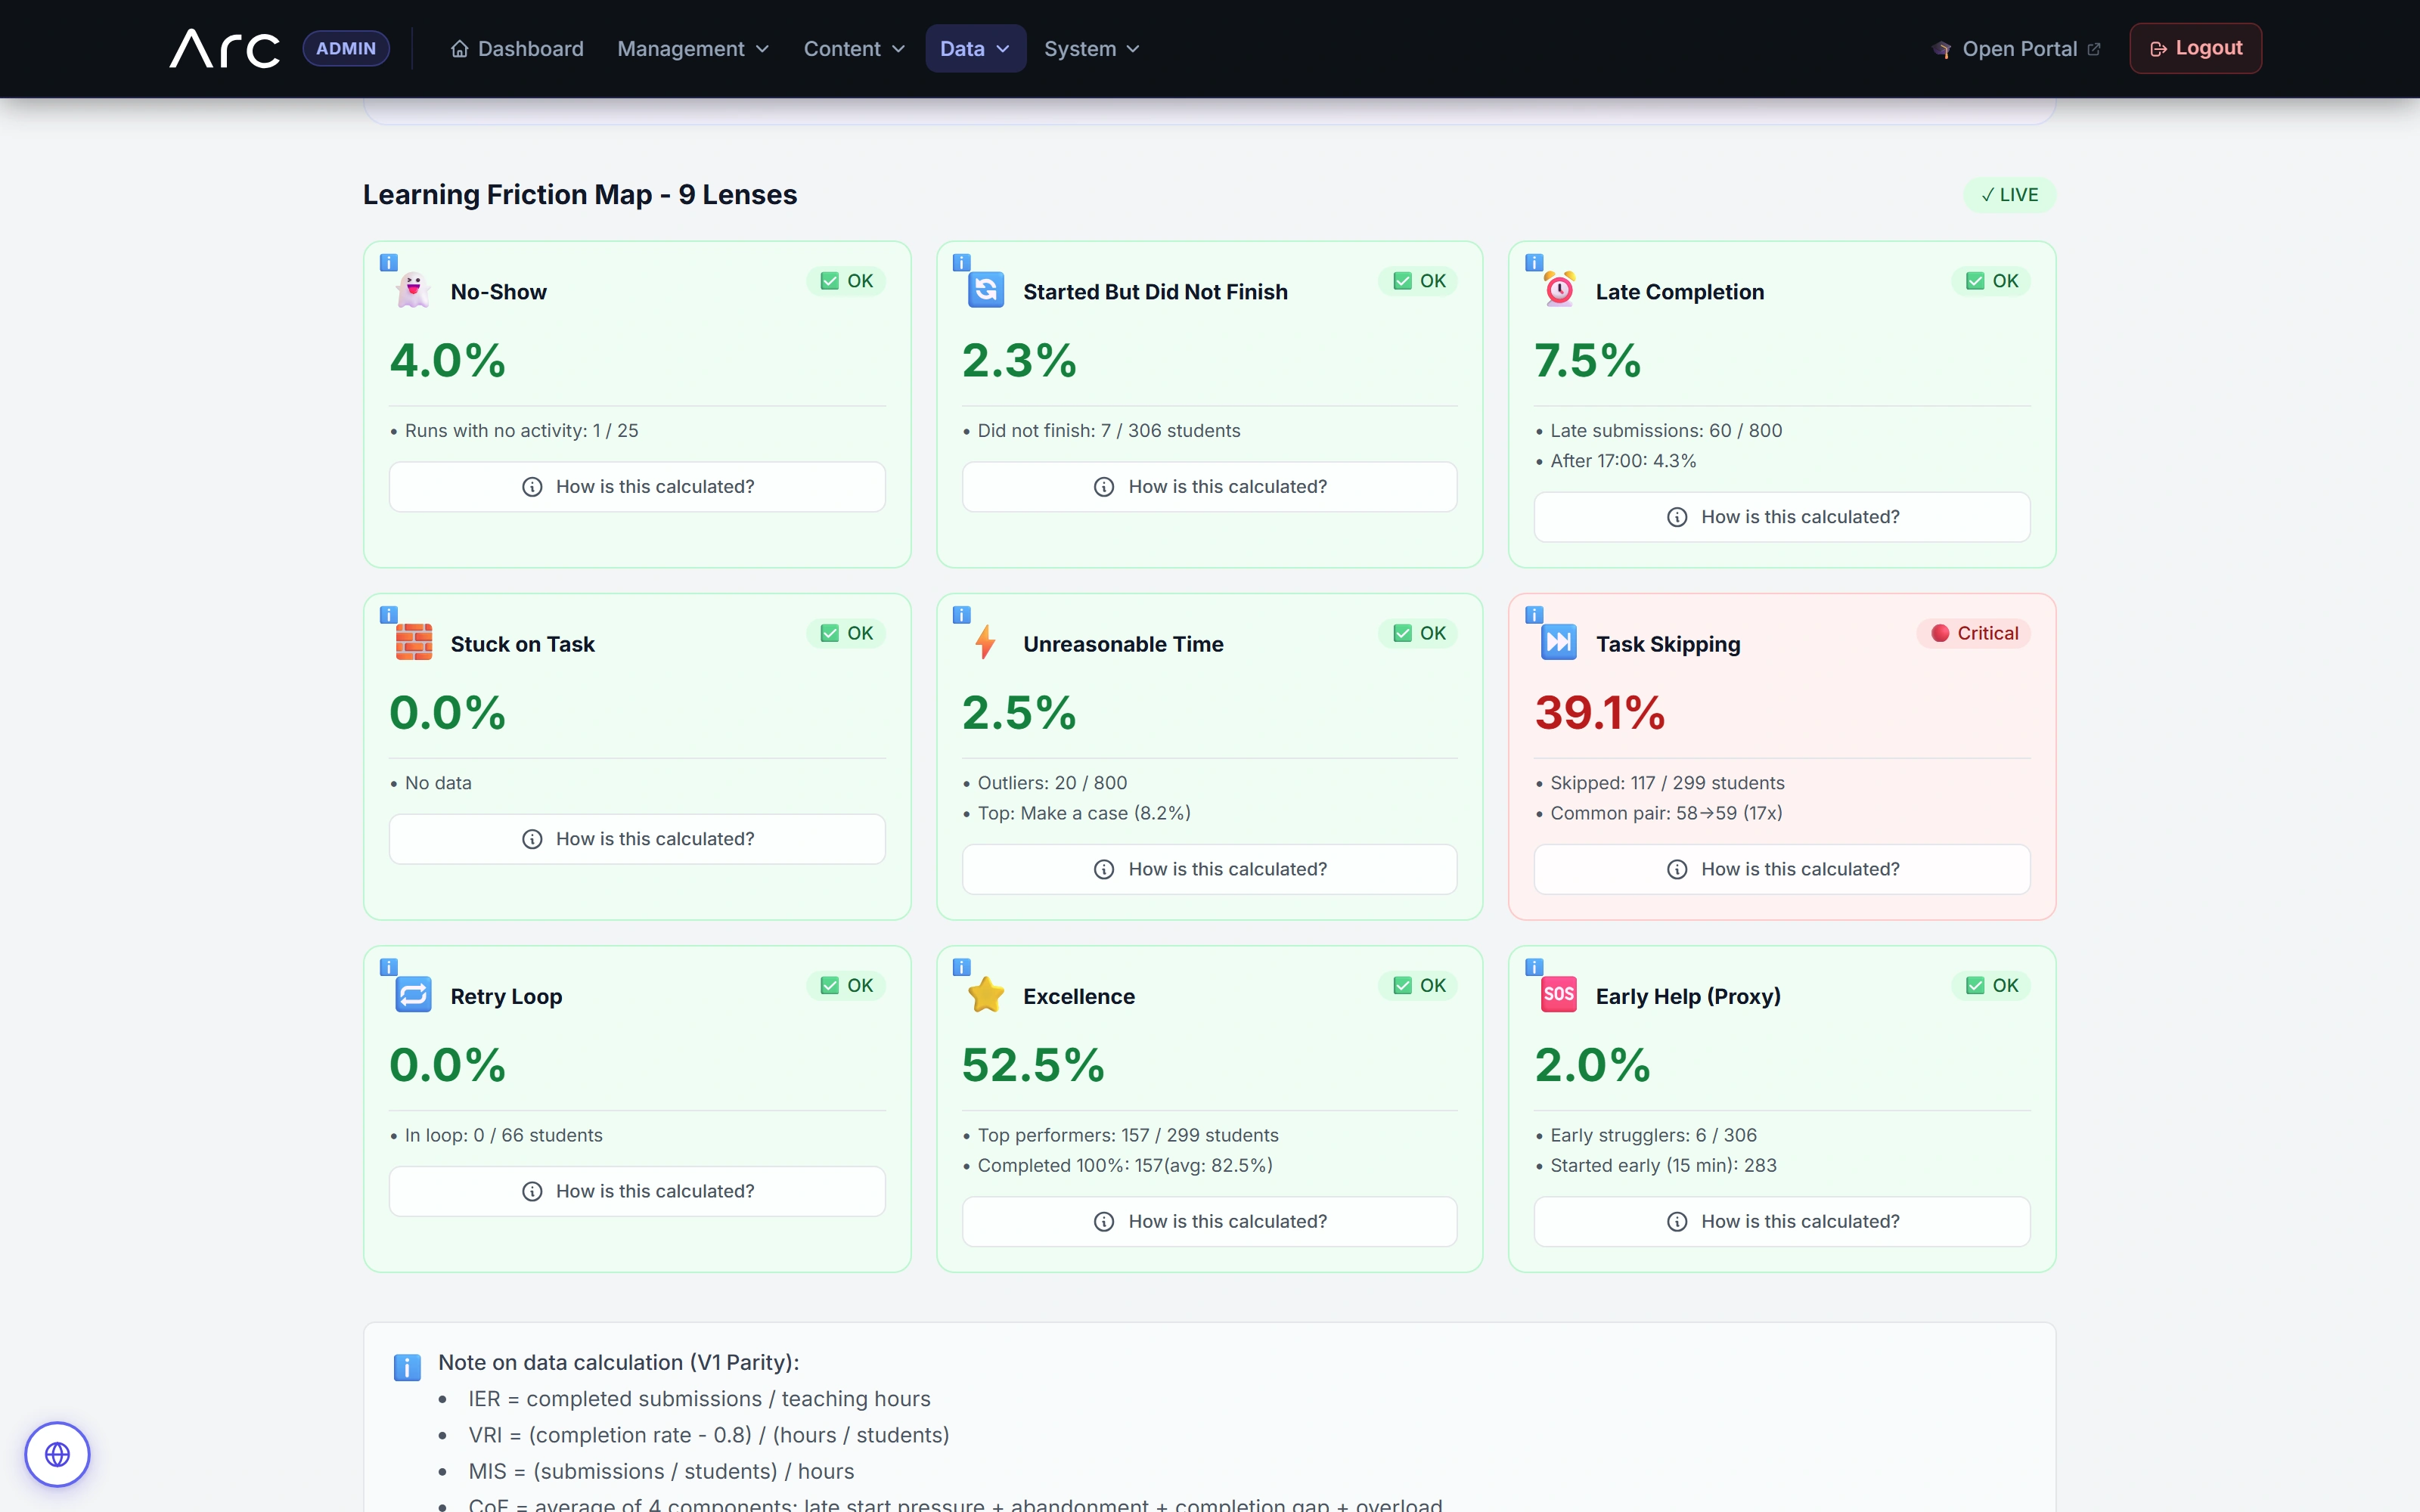The height and width of the screenshot is (1512, 2420).
Task: Click the info icon on No-Show card
Action: click(x=389, y=263)
